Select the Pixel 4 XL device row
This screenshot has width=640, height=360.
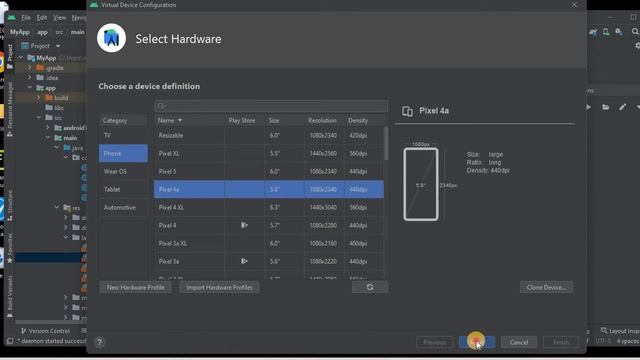tap(269, 207)
